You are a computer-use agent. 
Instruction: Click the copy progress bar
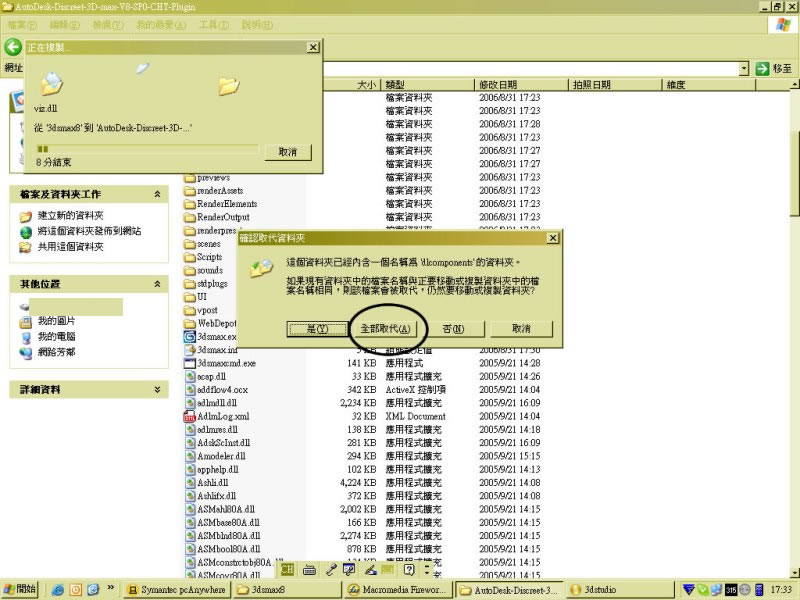click(147, 149)
